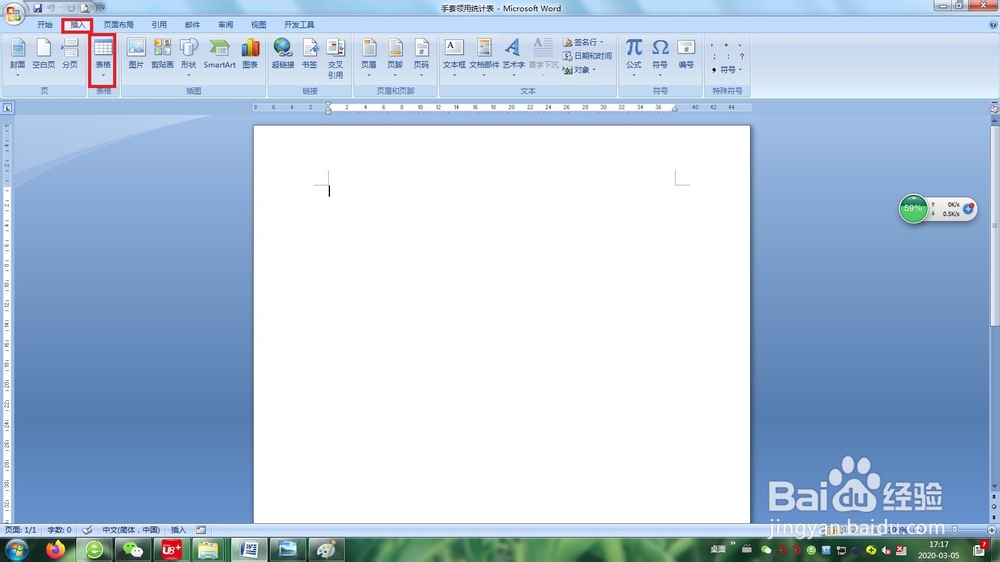Screen dimensions: 1000x562
Task: Insert a cross-reference (交叉引用)
Action: [x=335, y=59]
